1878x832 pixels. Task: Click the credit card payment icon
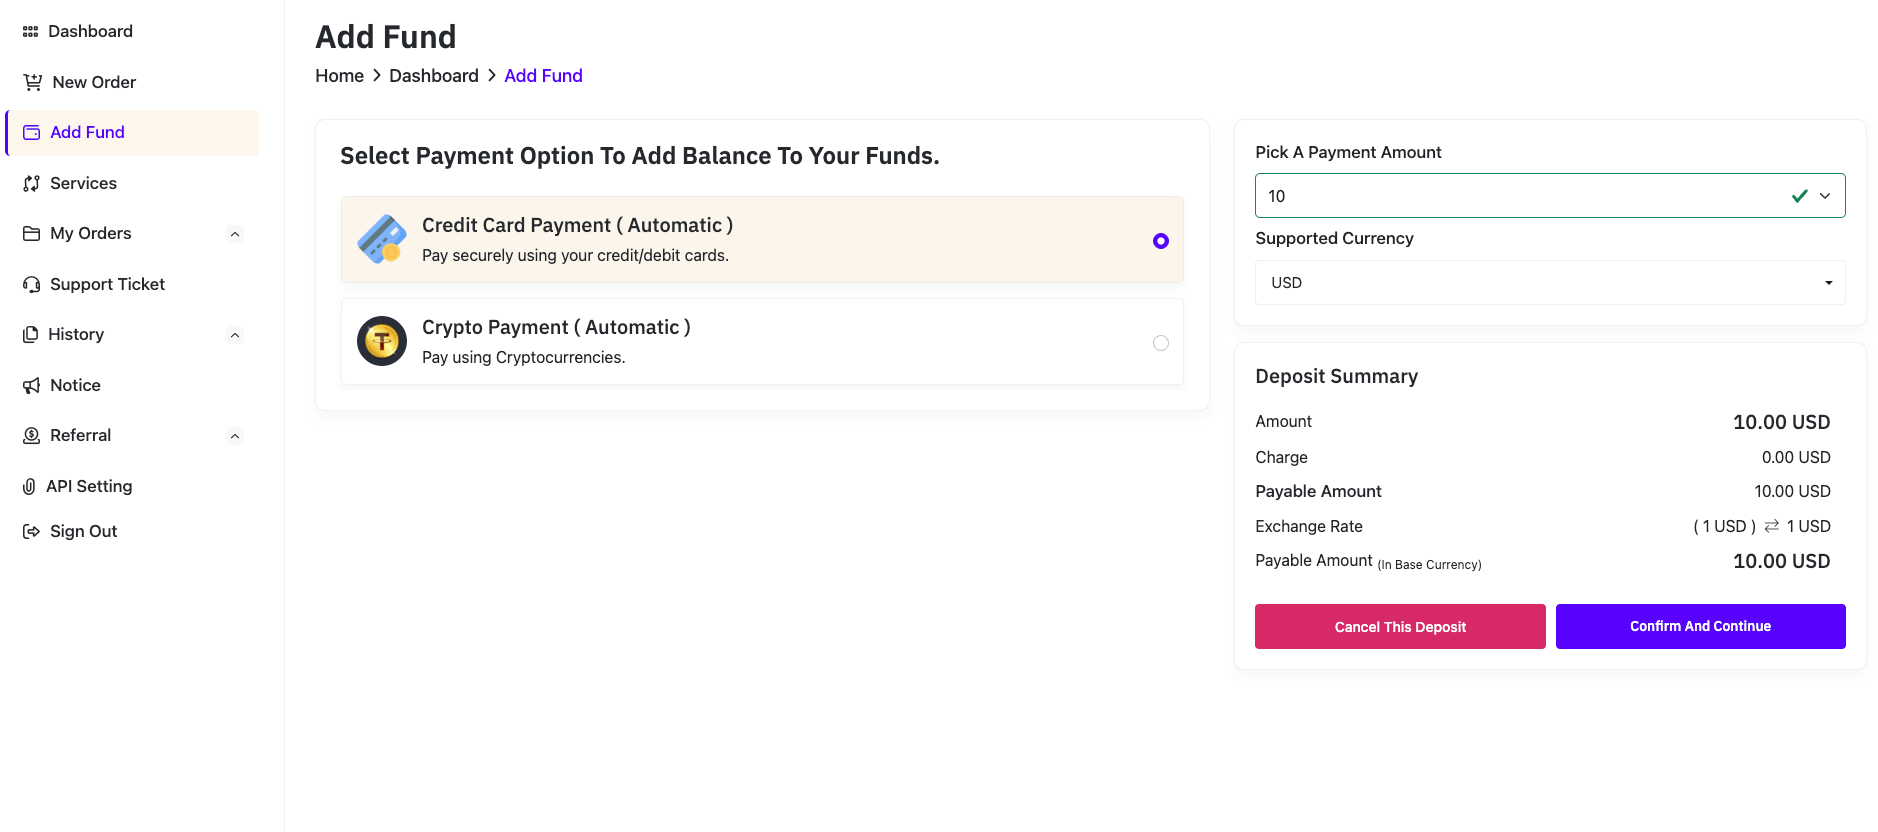click(382, 240)
